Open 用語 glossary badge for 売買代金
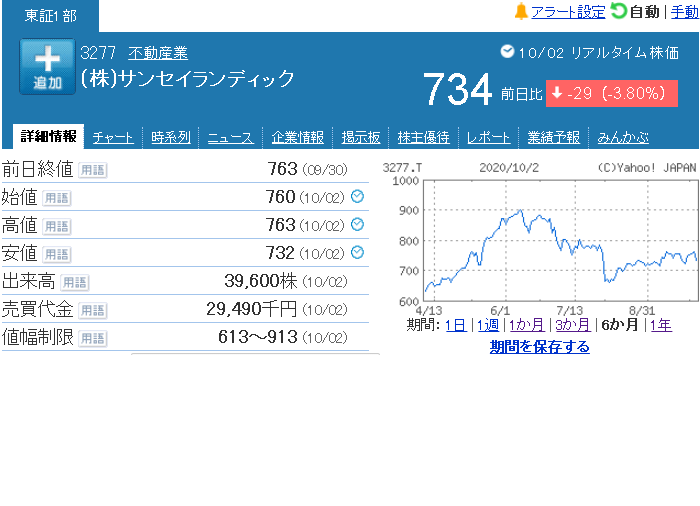700x506 pixels. pyautogui.click(x=92, y=310)
